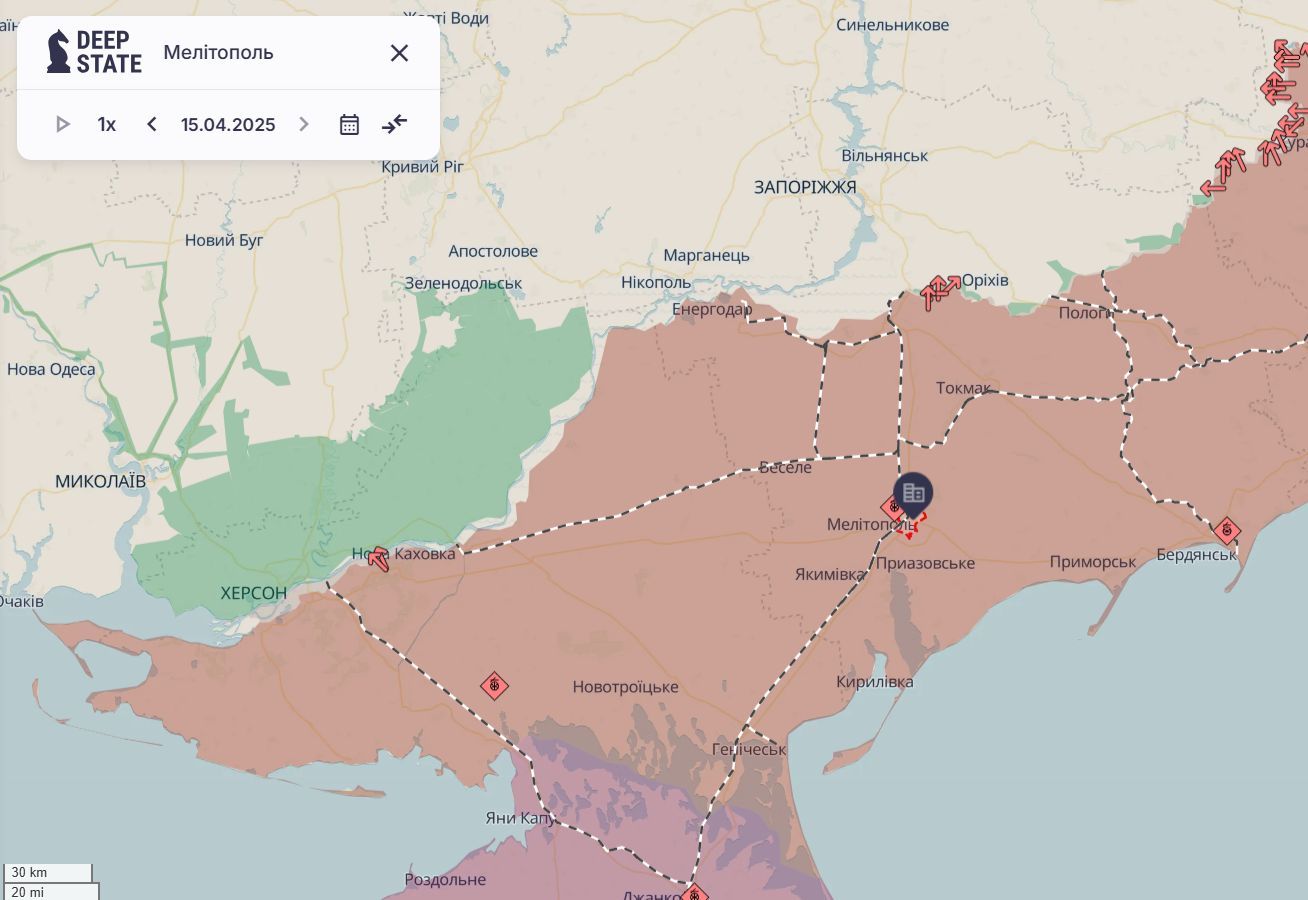Click the Токмак town label
This screenshot has height=900, width=1308.
pos(964,388)
